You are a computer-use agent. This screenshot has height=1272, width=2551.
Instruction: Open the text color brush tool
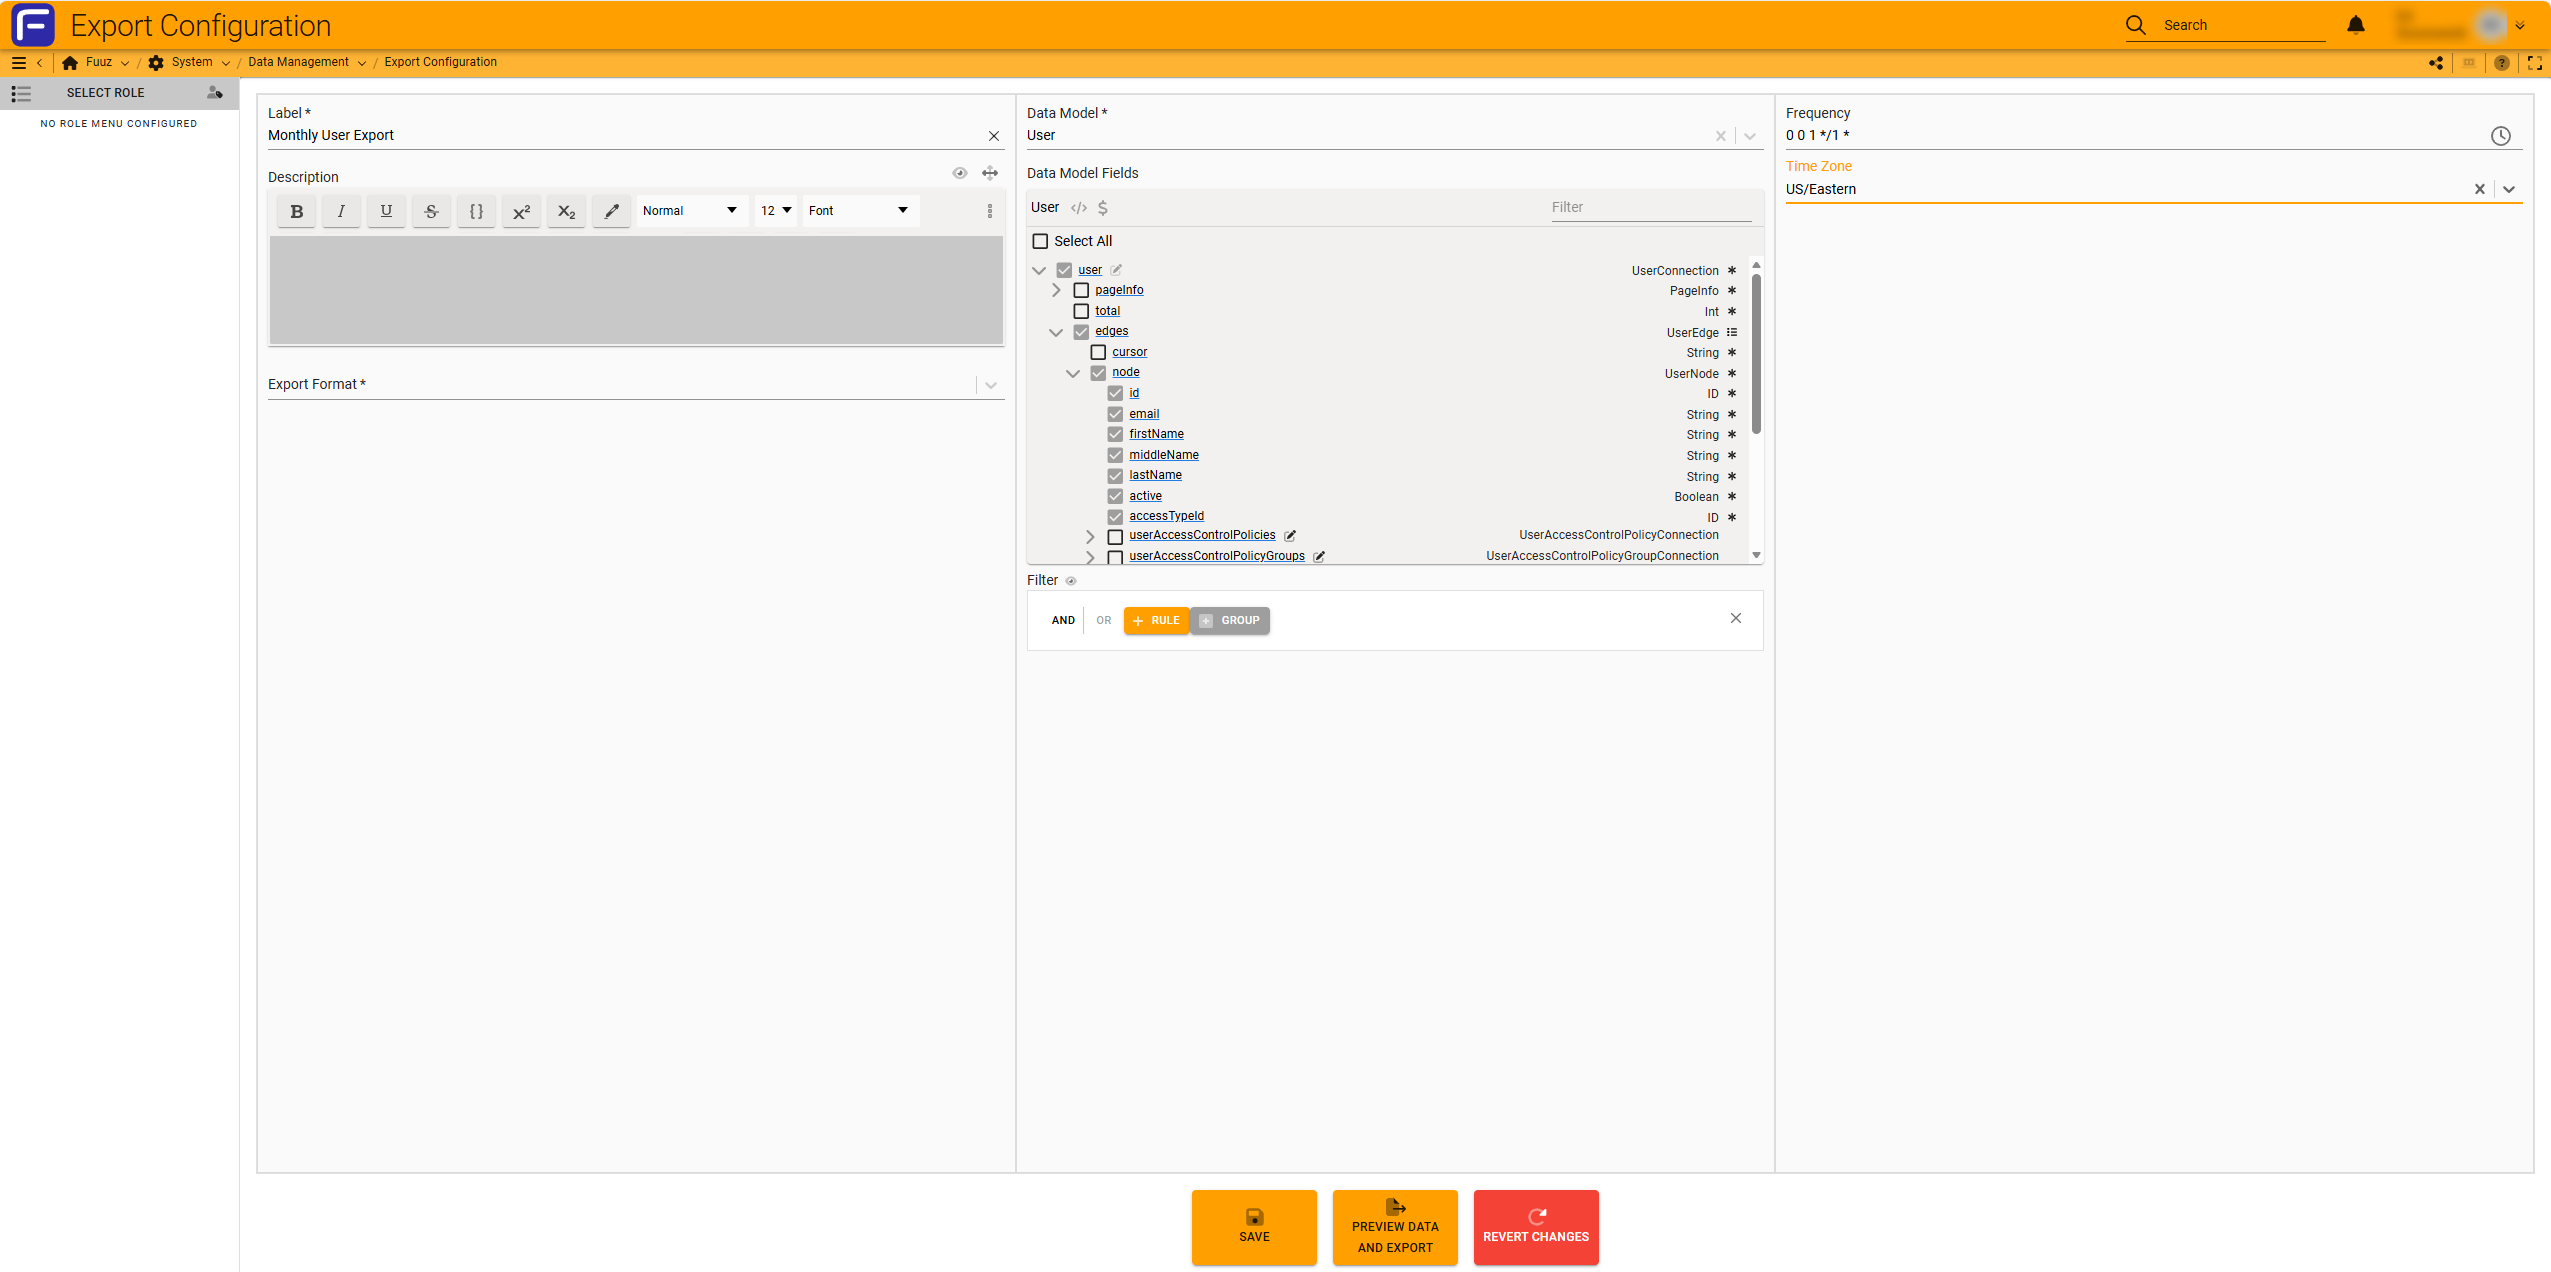[611, 211]
